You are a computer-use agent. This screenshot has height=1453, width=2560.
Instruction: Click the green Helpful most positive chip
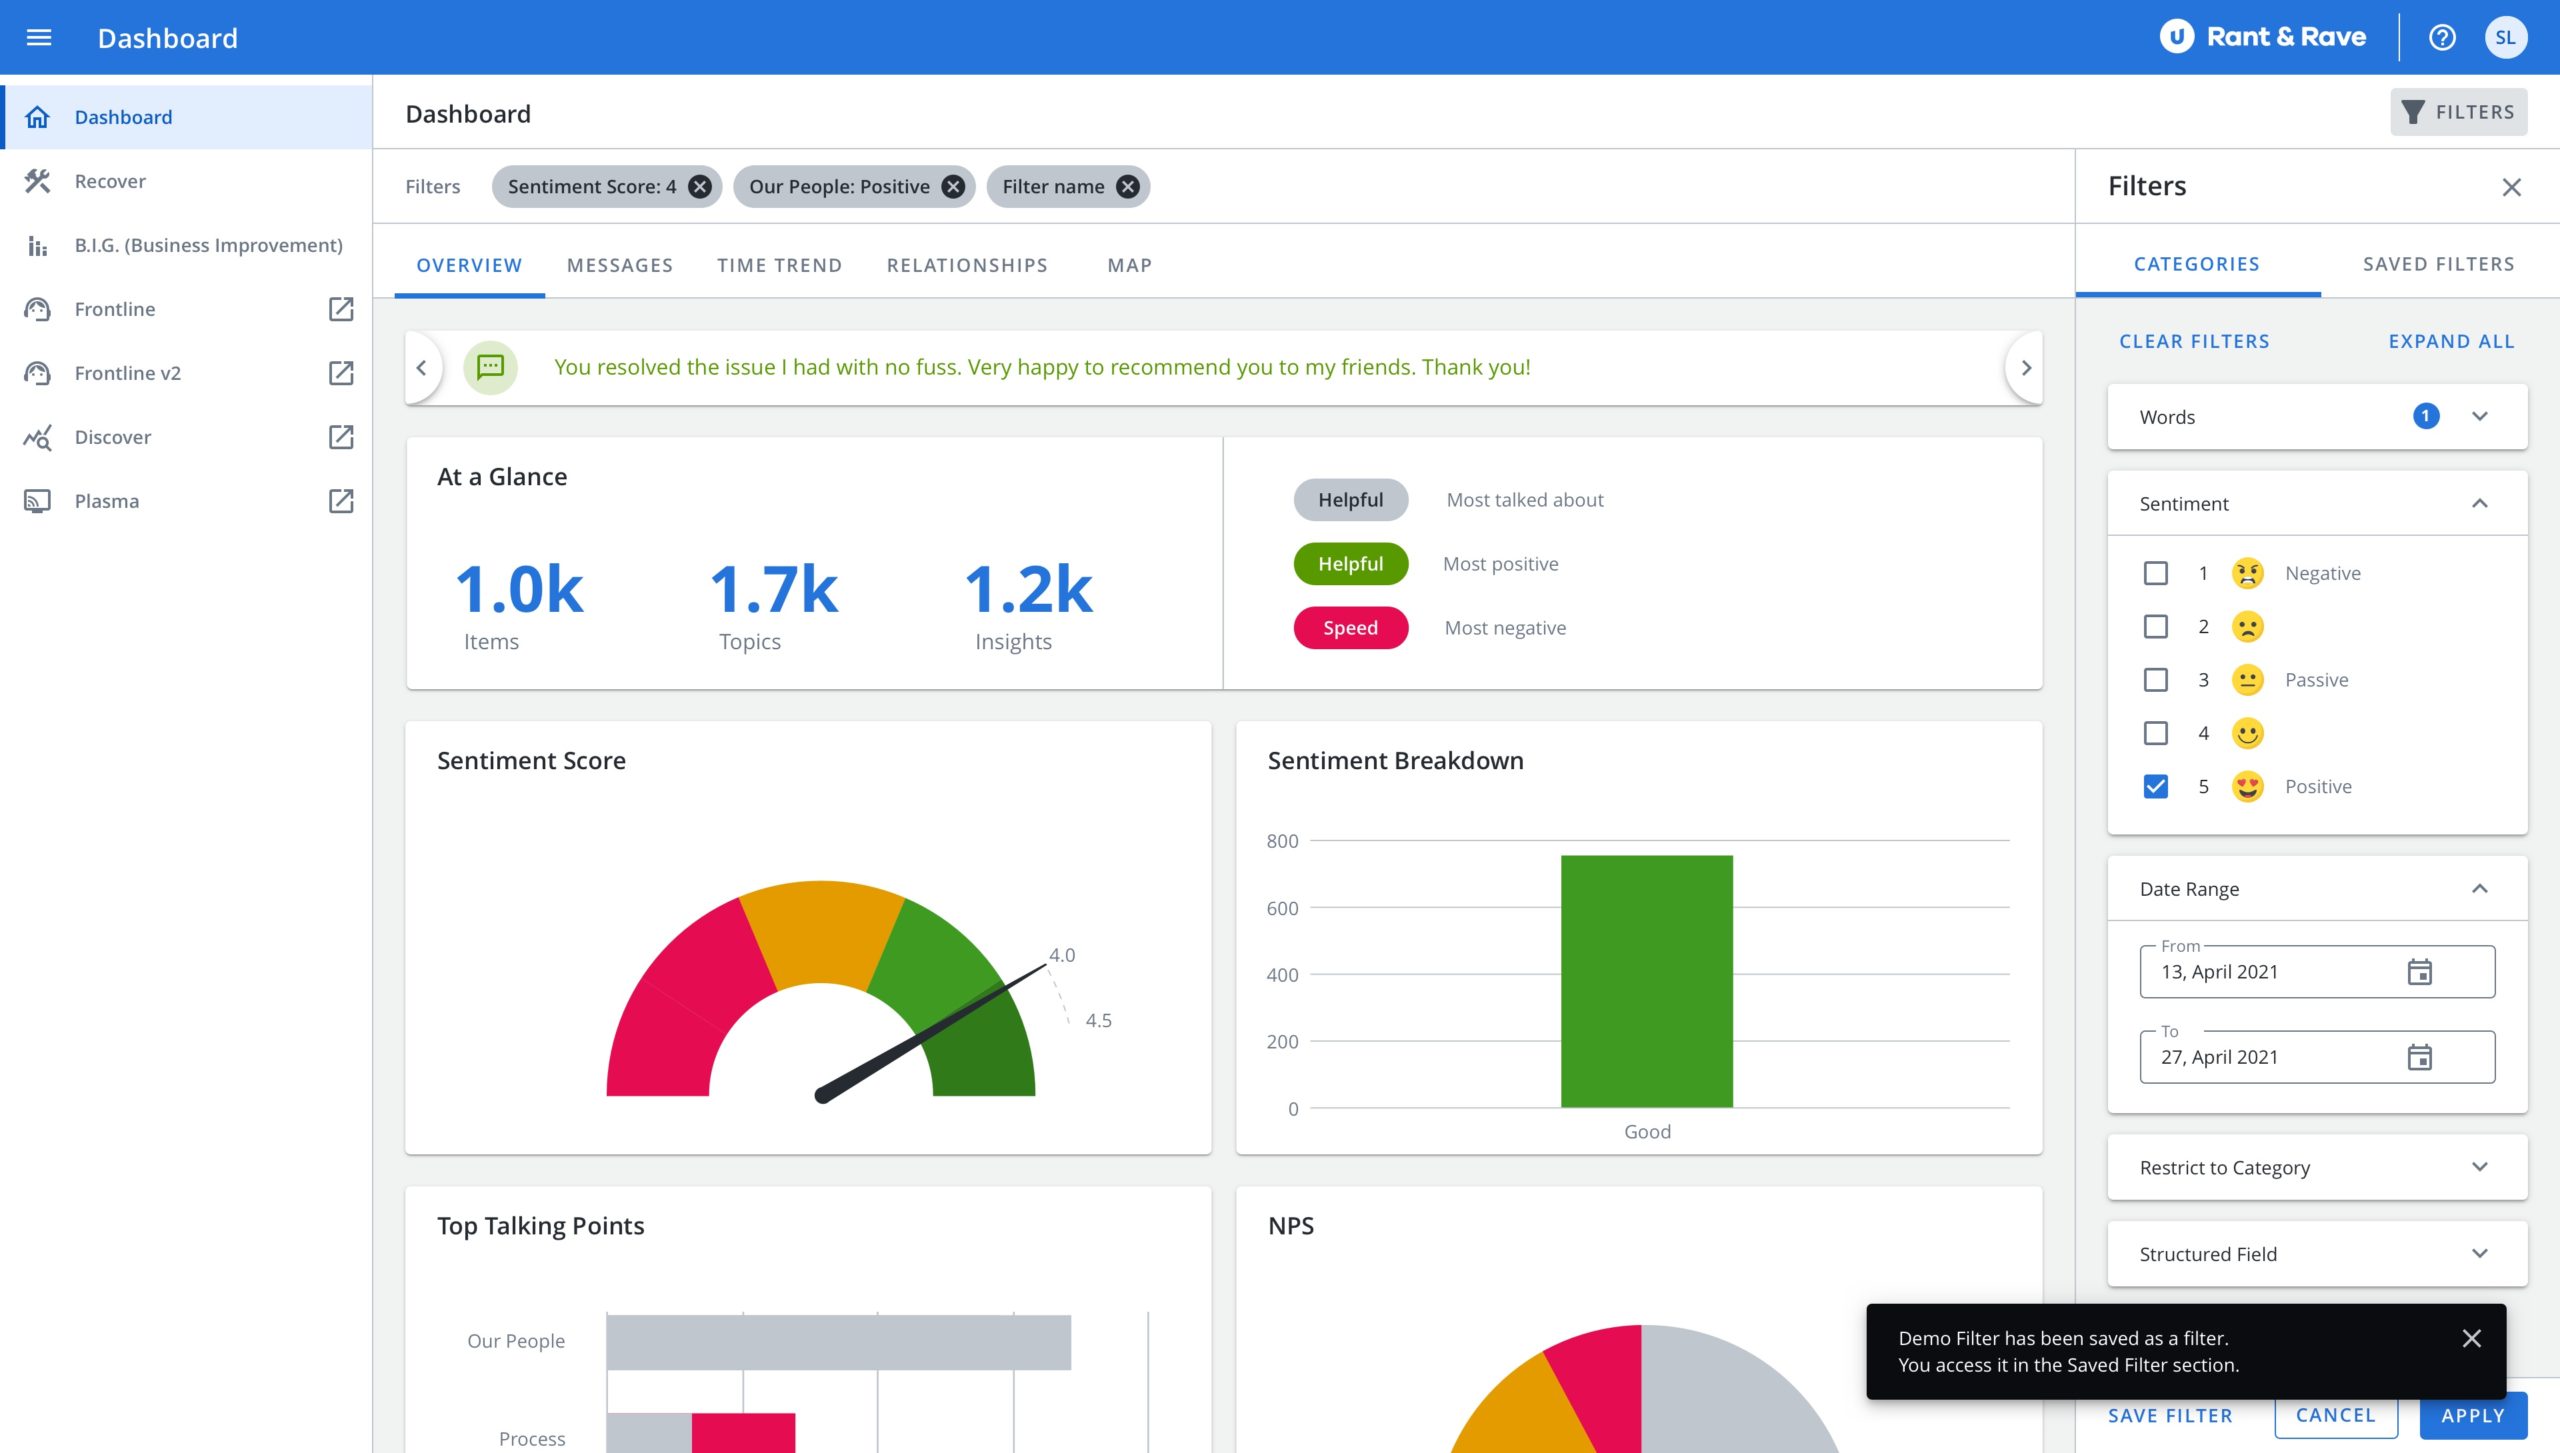click(1350, 564)
